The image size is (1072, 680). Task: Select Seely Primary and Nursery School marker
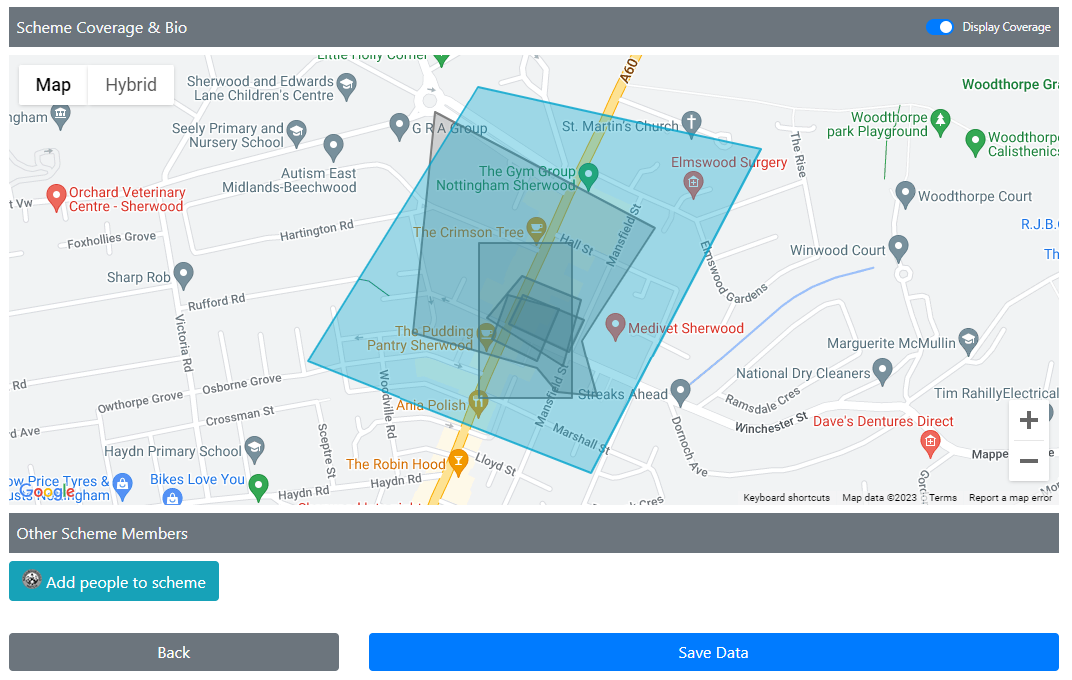pyautogui.click(x=296, y=133)
